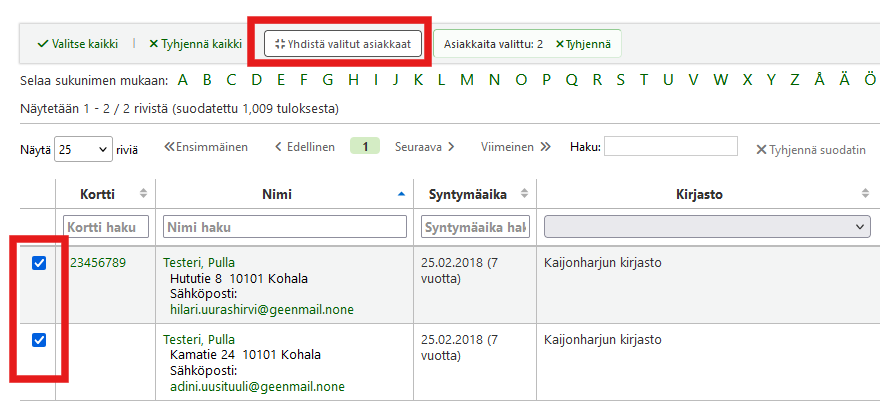Image resolution: width=880 pixels, height=403 pixels.
Task: Go to Seuraava next page
Action: (x=425, y=147)
